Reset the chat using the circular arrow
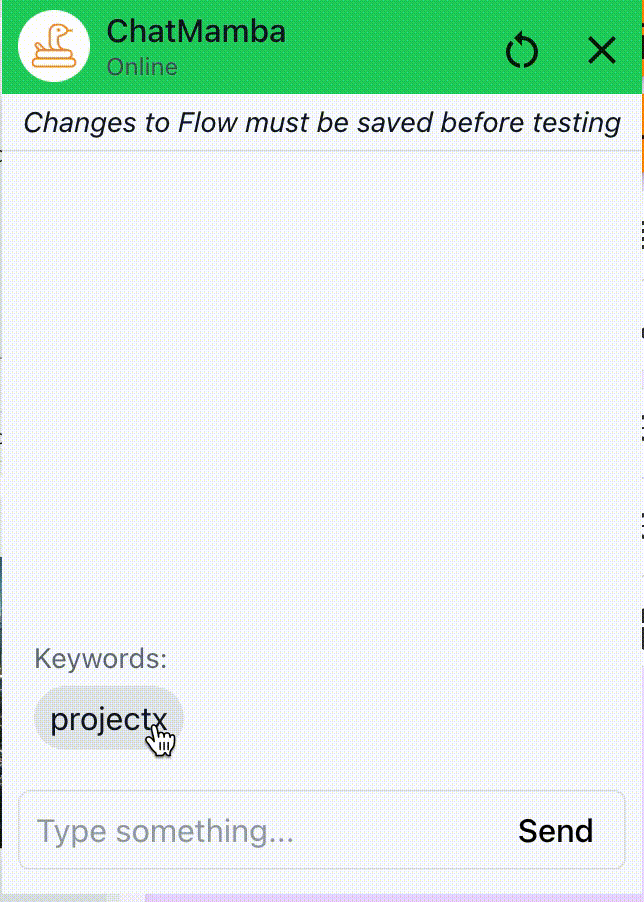The width and height of the screenshot is (644, 902). pyautogui.click(x=522, y=50)
